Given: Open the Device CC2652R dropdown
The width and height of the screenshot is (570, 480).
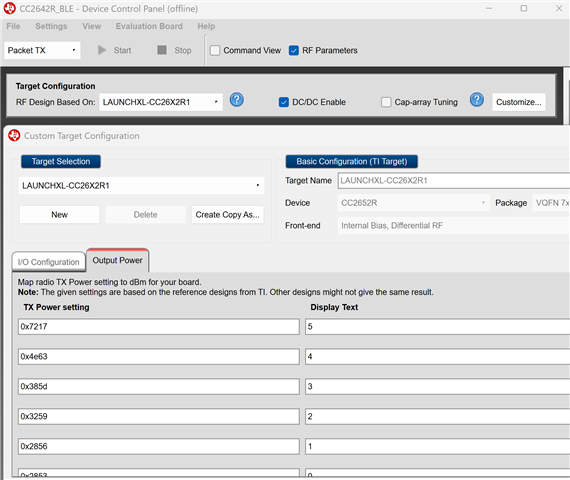Looking at the screenshot, I should 413,203.
